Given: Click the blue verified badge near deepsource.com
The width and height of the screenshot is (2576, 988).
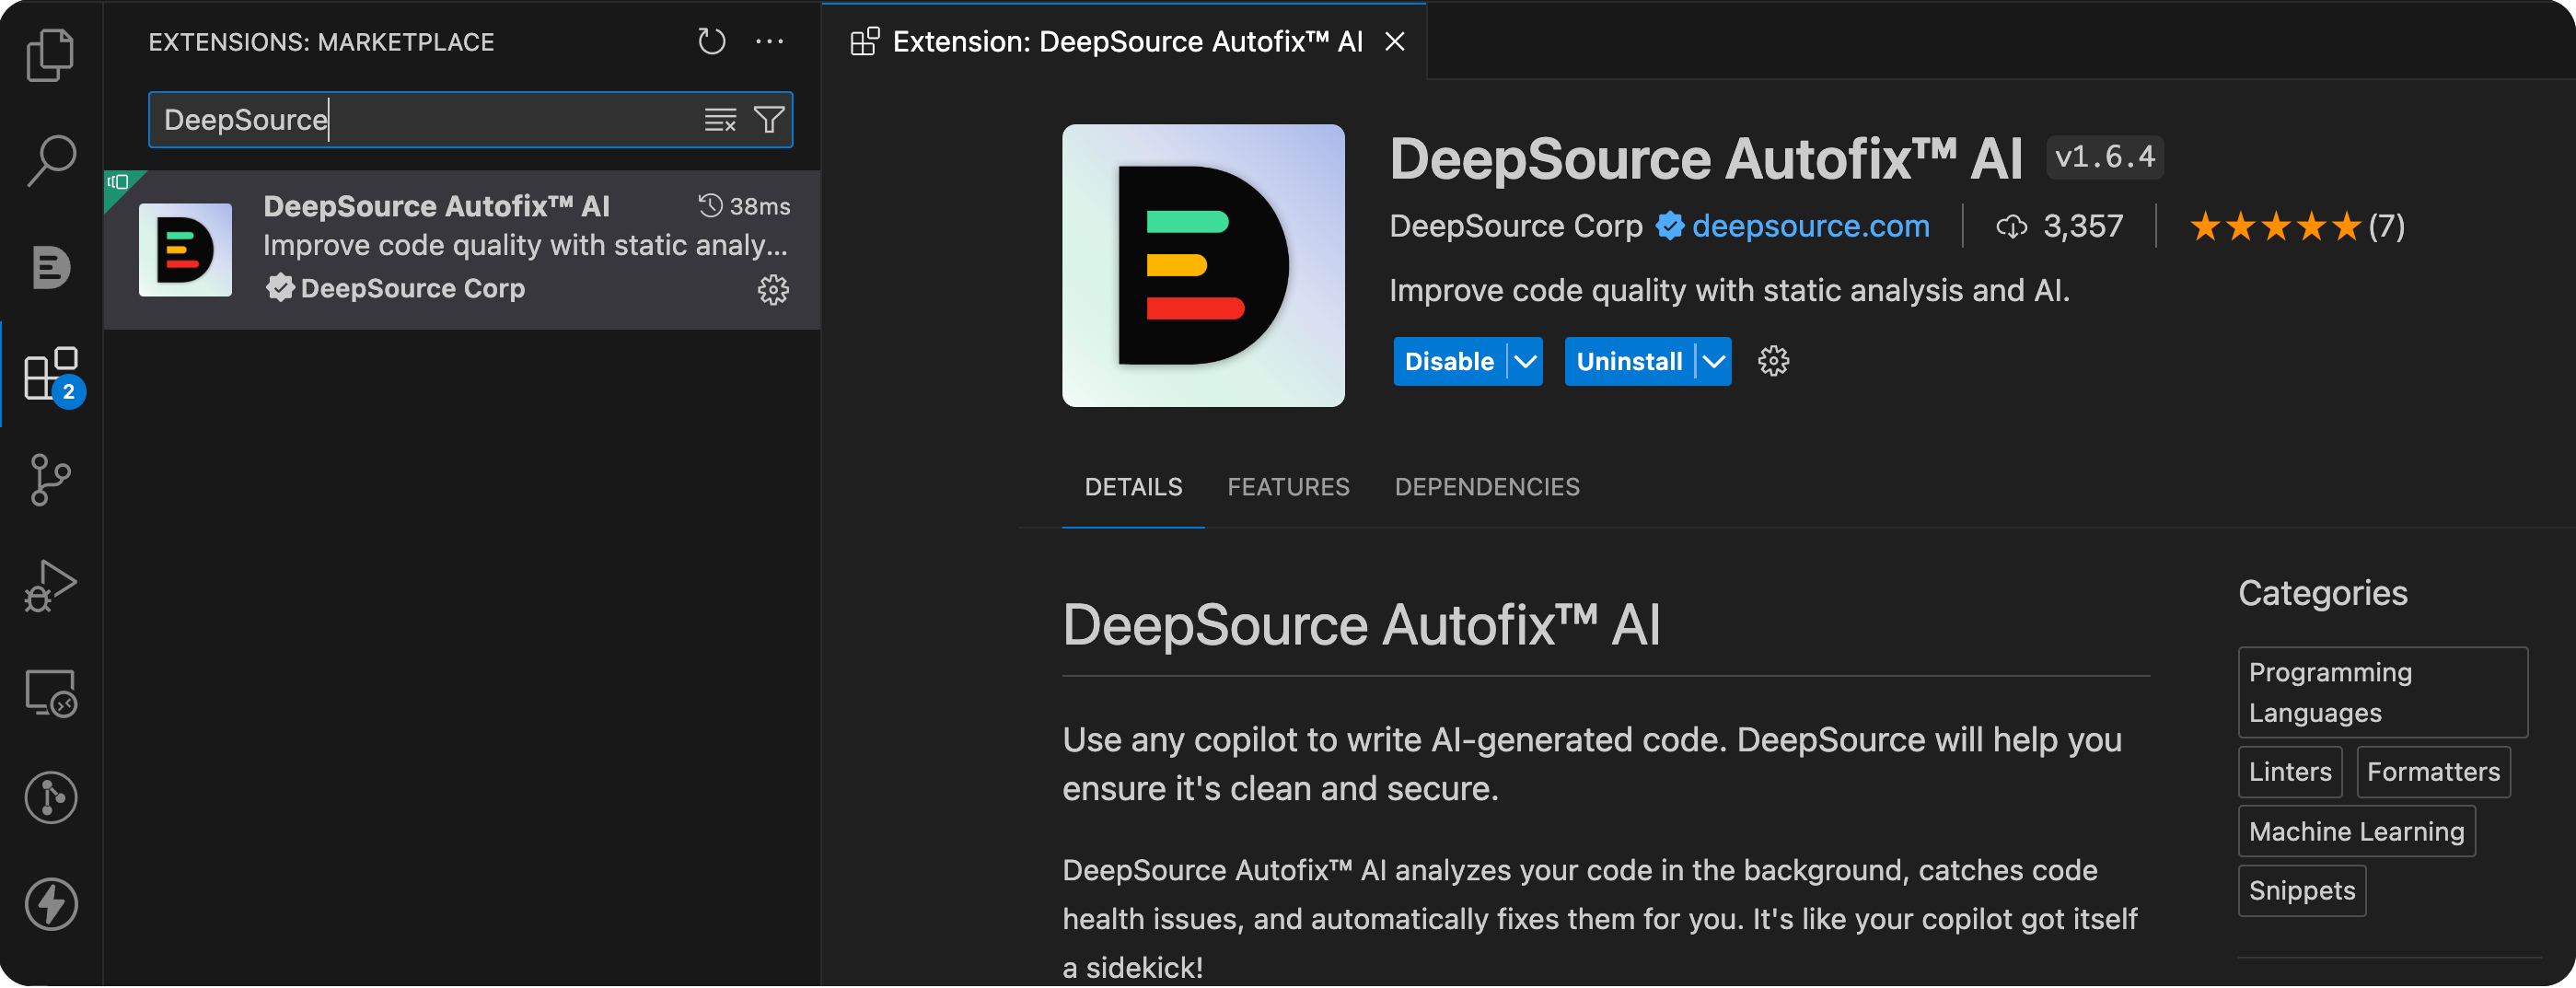Looking at the screenshot, I should (x=1669, y=226).
